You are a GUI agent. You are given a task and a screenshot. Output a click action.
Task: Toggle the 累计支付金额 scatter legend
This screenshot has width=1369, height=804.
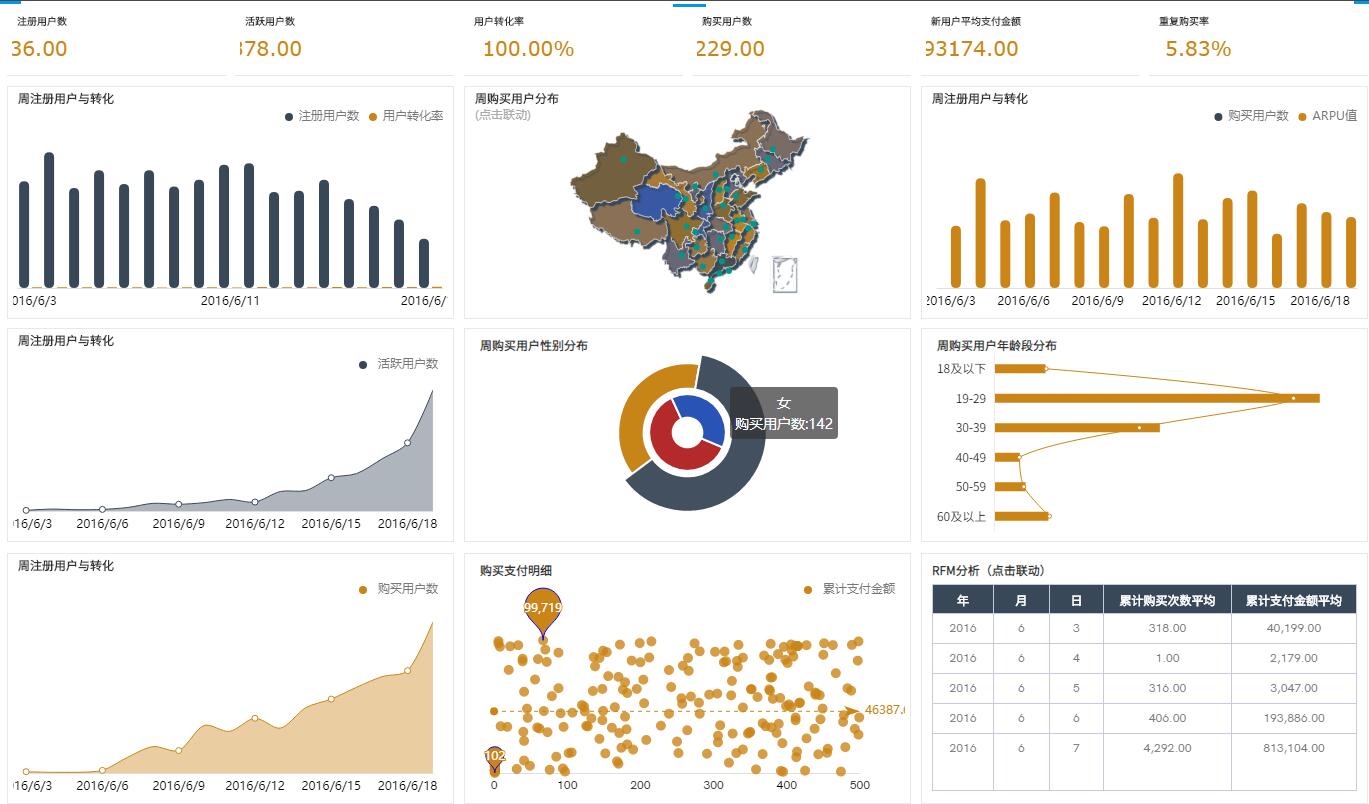850,589
